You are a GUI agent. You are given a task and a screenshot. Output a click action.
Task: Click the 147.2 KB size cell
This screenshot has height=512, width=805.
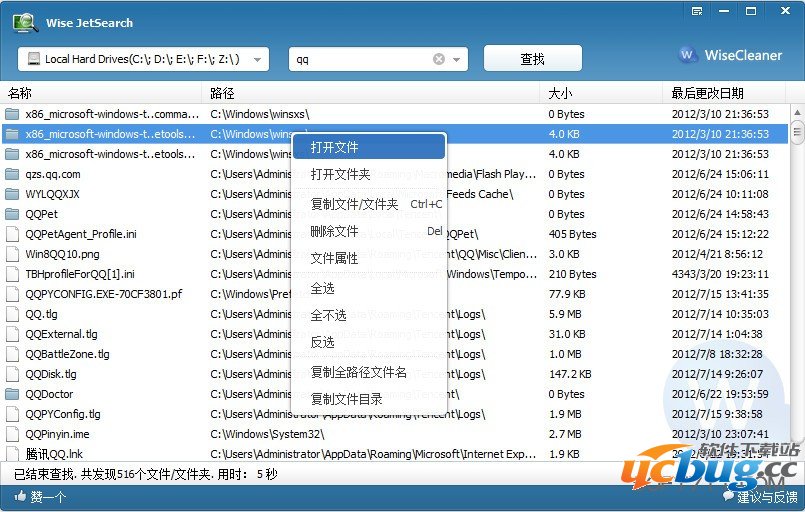pyautogui.click(x=570, y=374)
